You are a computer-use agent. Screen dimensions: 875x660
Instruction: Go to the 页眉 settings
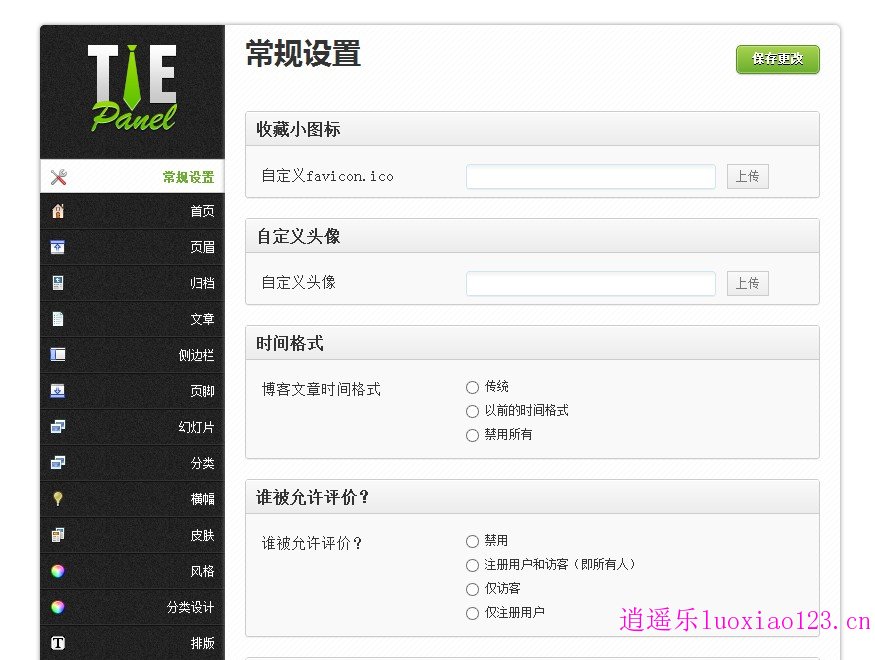pyautogui.click(x=132, y=247)
